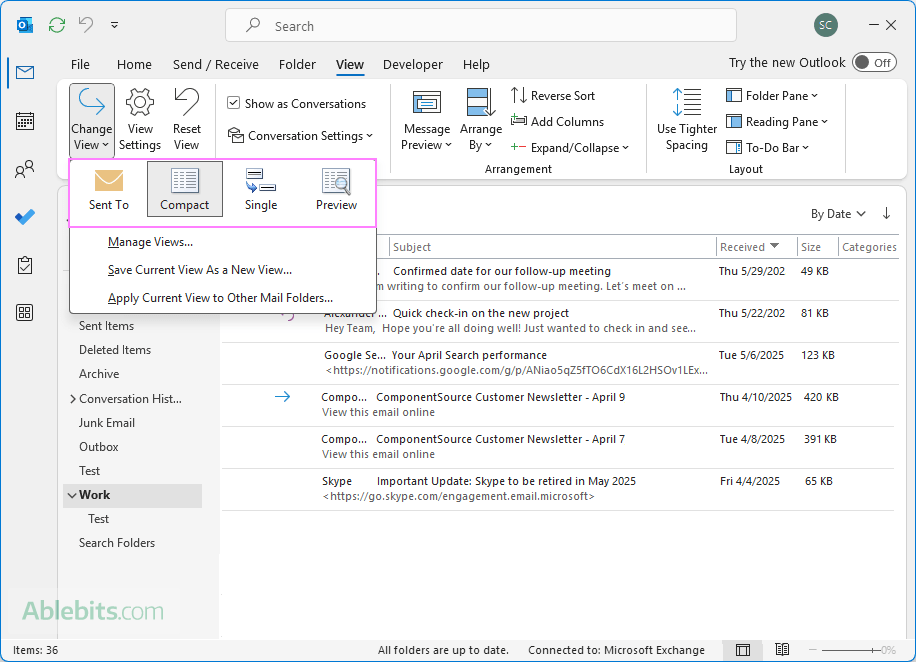Switch to the Folder tab
The height and width of the screenshot is (662, 916).
(x=297, y=64)
